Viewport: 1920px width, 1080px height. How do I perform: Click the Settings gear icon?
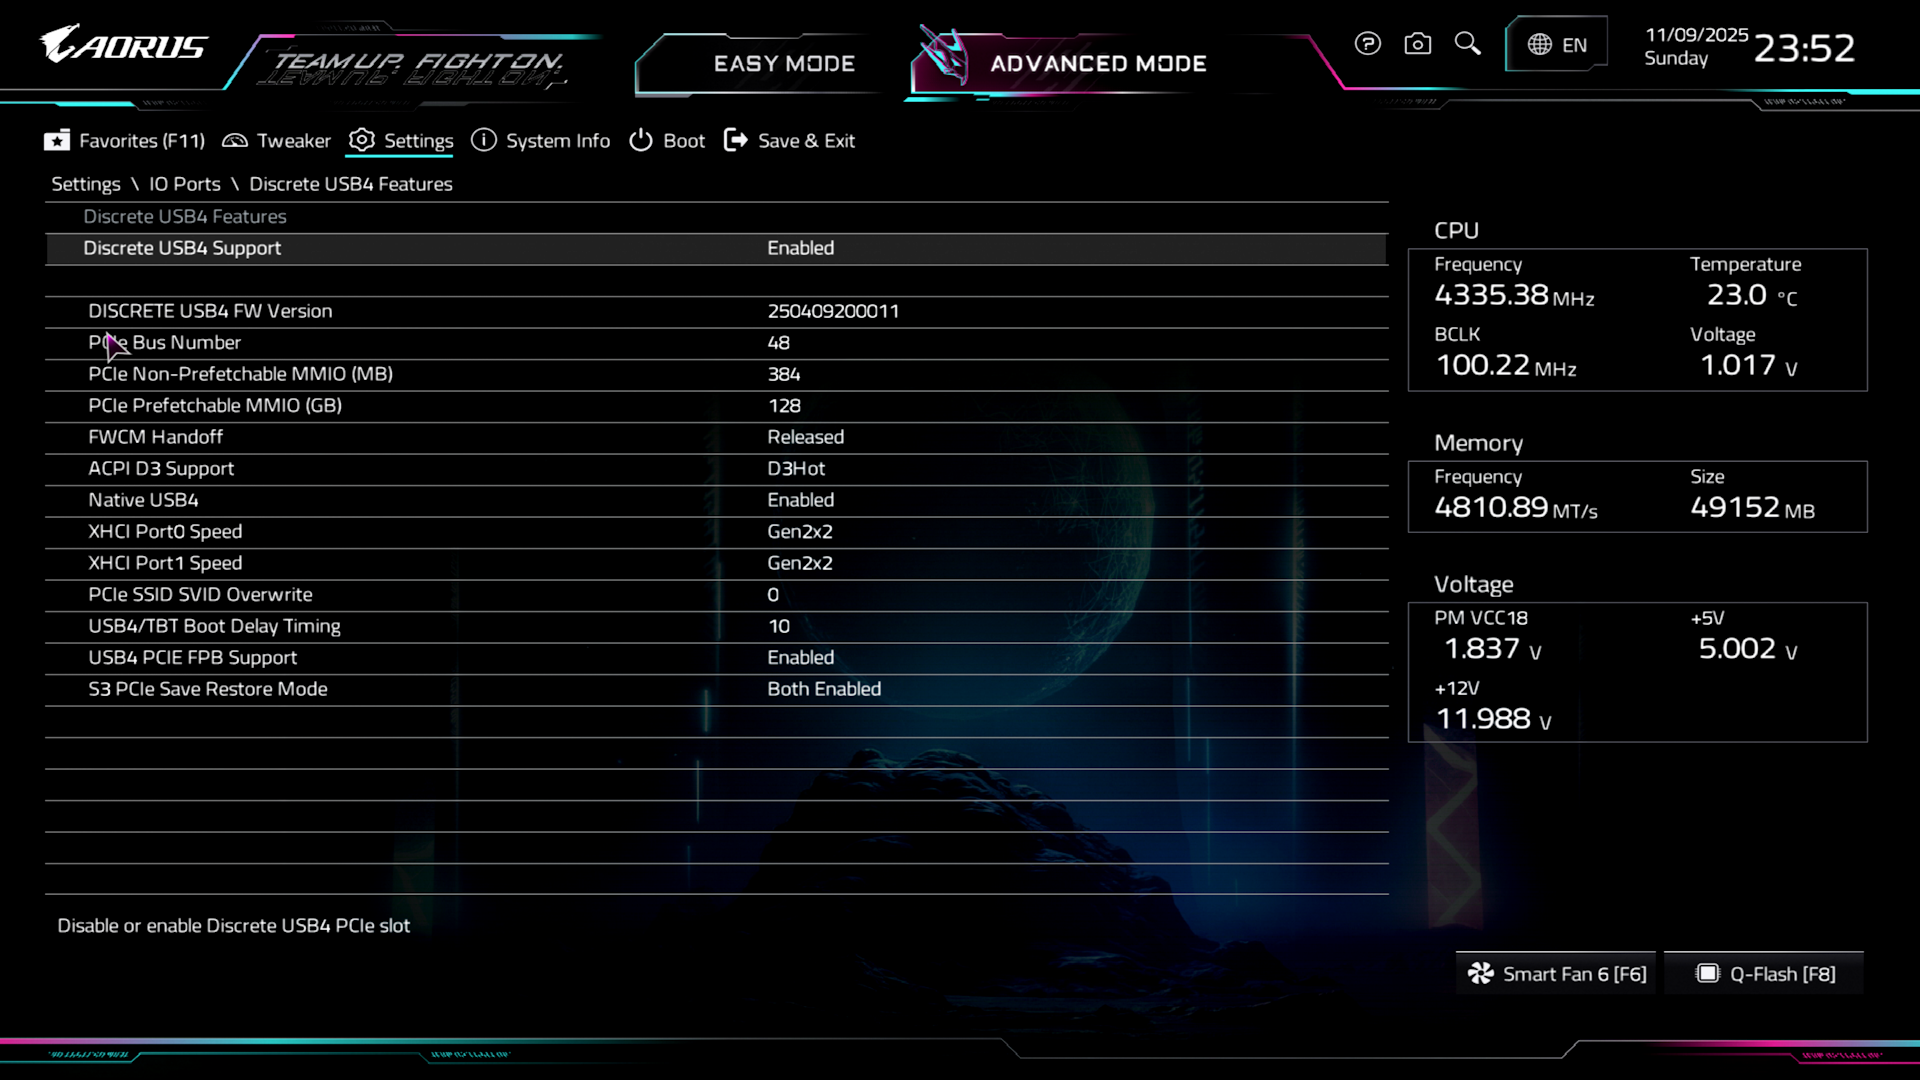point(361,140)
